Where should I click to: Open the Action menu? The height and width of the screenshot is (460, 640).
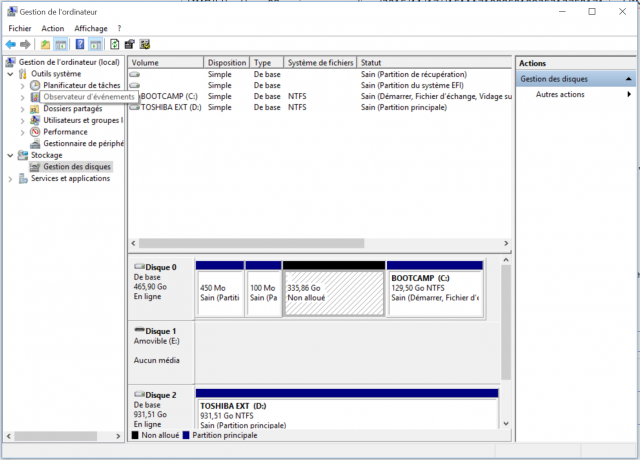point(52,28)
